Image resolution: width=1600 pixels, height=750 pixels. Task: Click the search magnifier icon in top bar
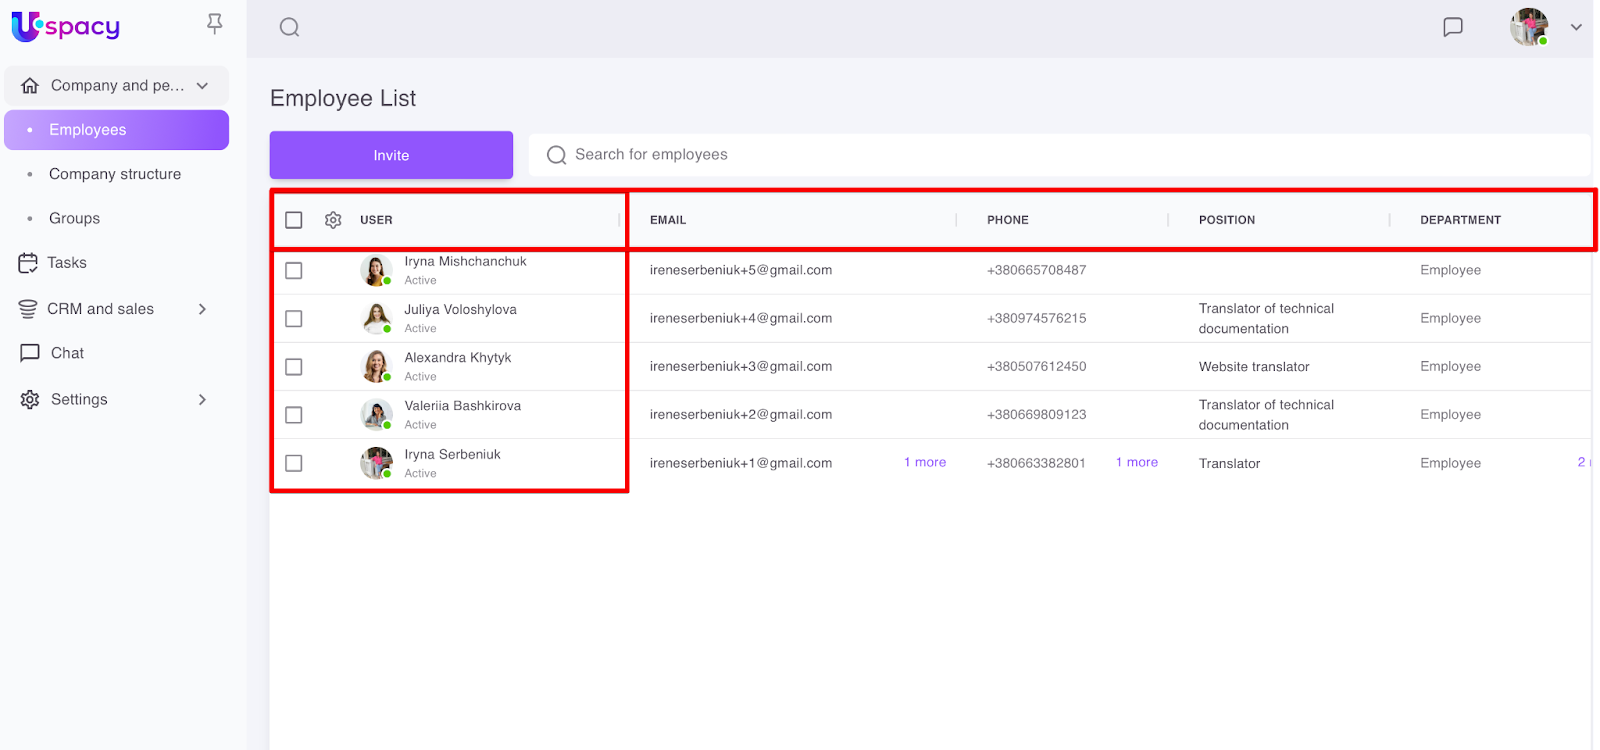tap(289, 27)
